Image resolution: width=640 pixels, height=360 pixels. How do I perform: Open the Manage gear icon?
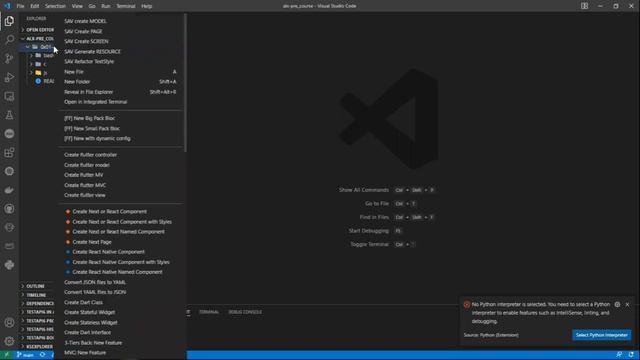9,341
